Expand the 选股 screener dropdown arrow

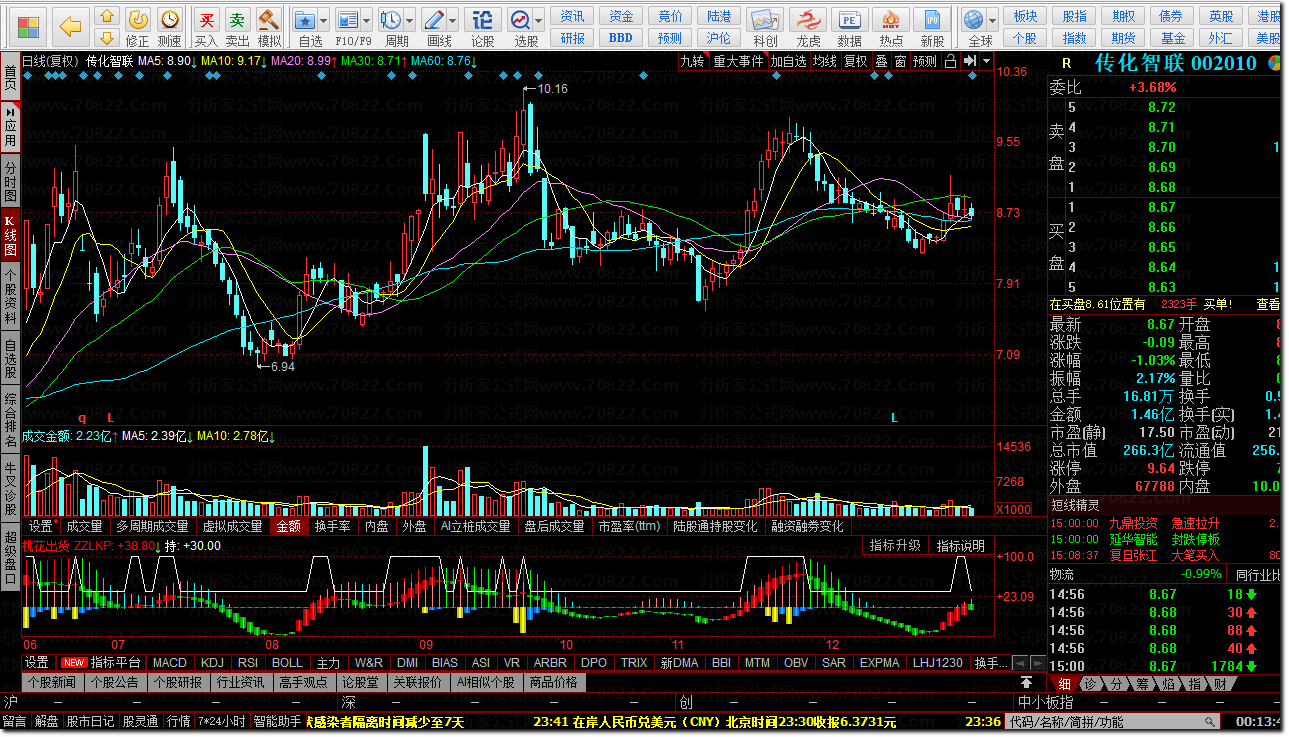pos(540,20)
